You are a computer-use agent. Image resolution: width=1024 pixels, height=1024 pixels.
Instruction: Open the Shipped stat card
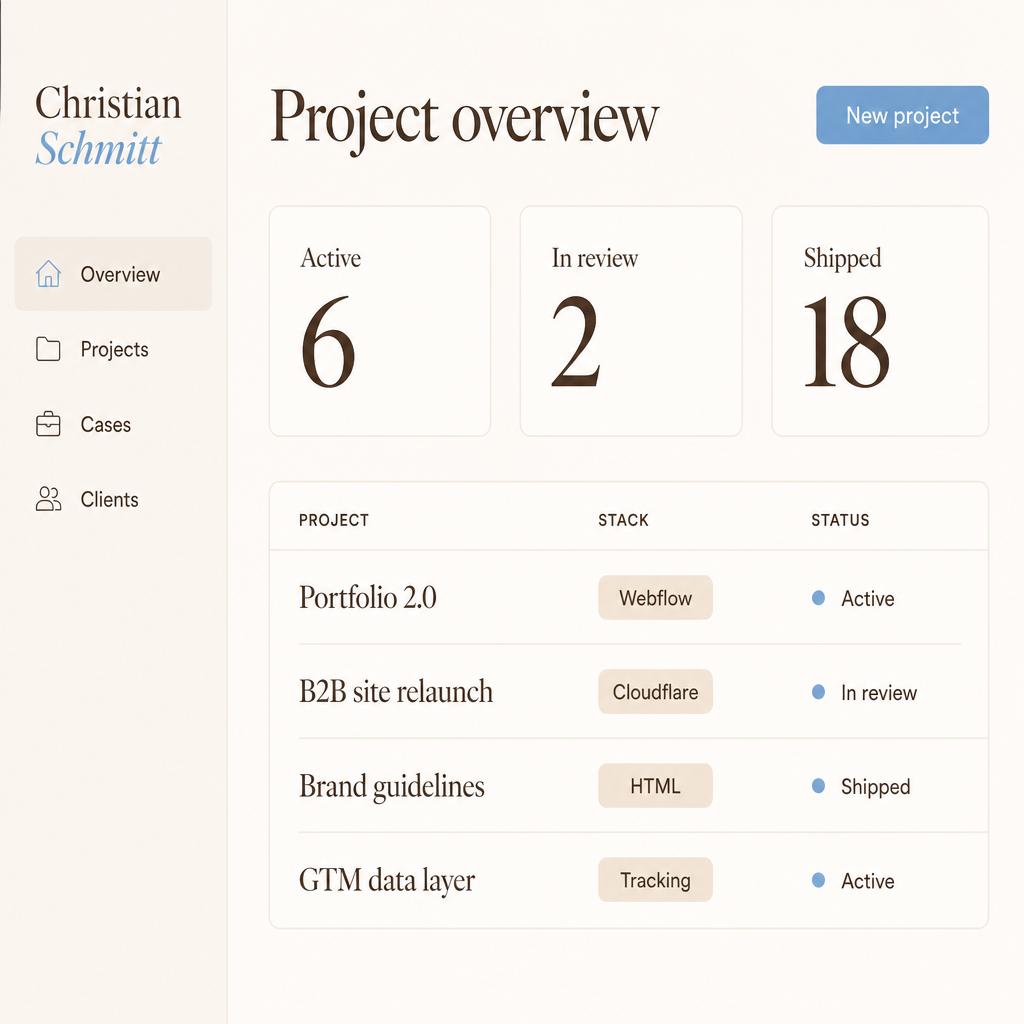[880, 321]
